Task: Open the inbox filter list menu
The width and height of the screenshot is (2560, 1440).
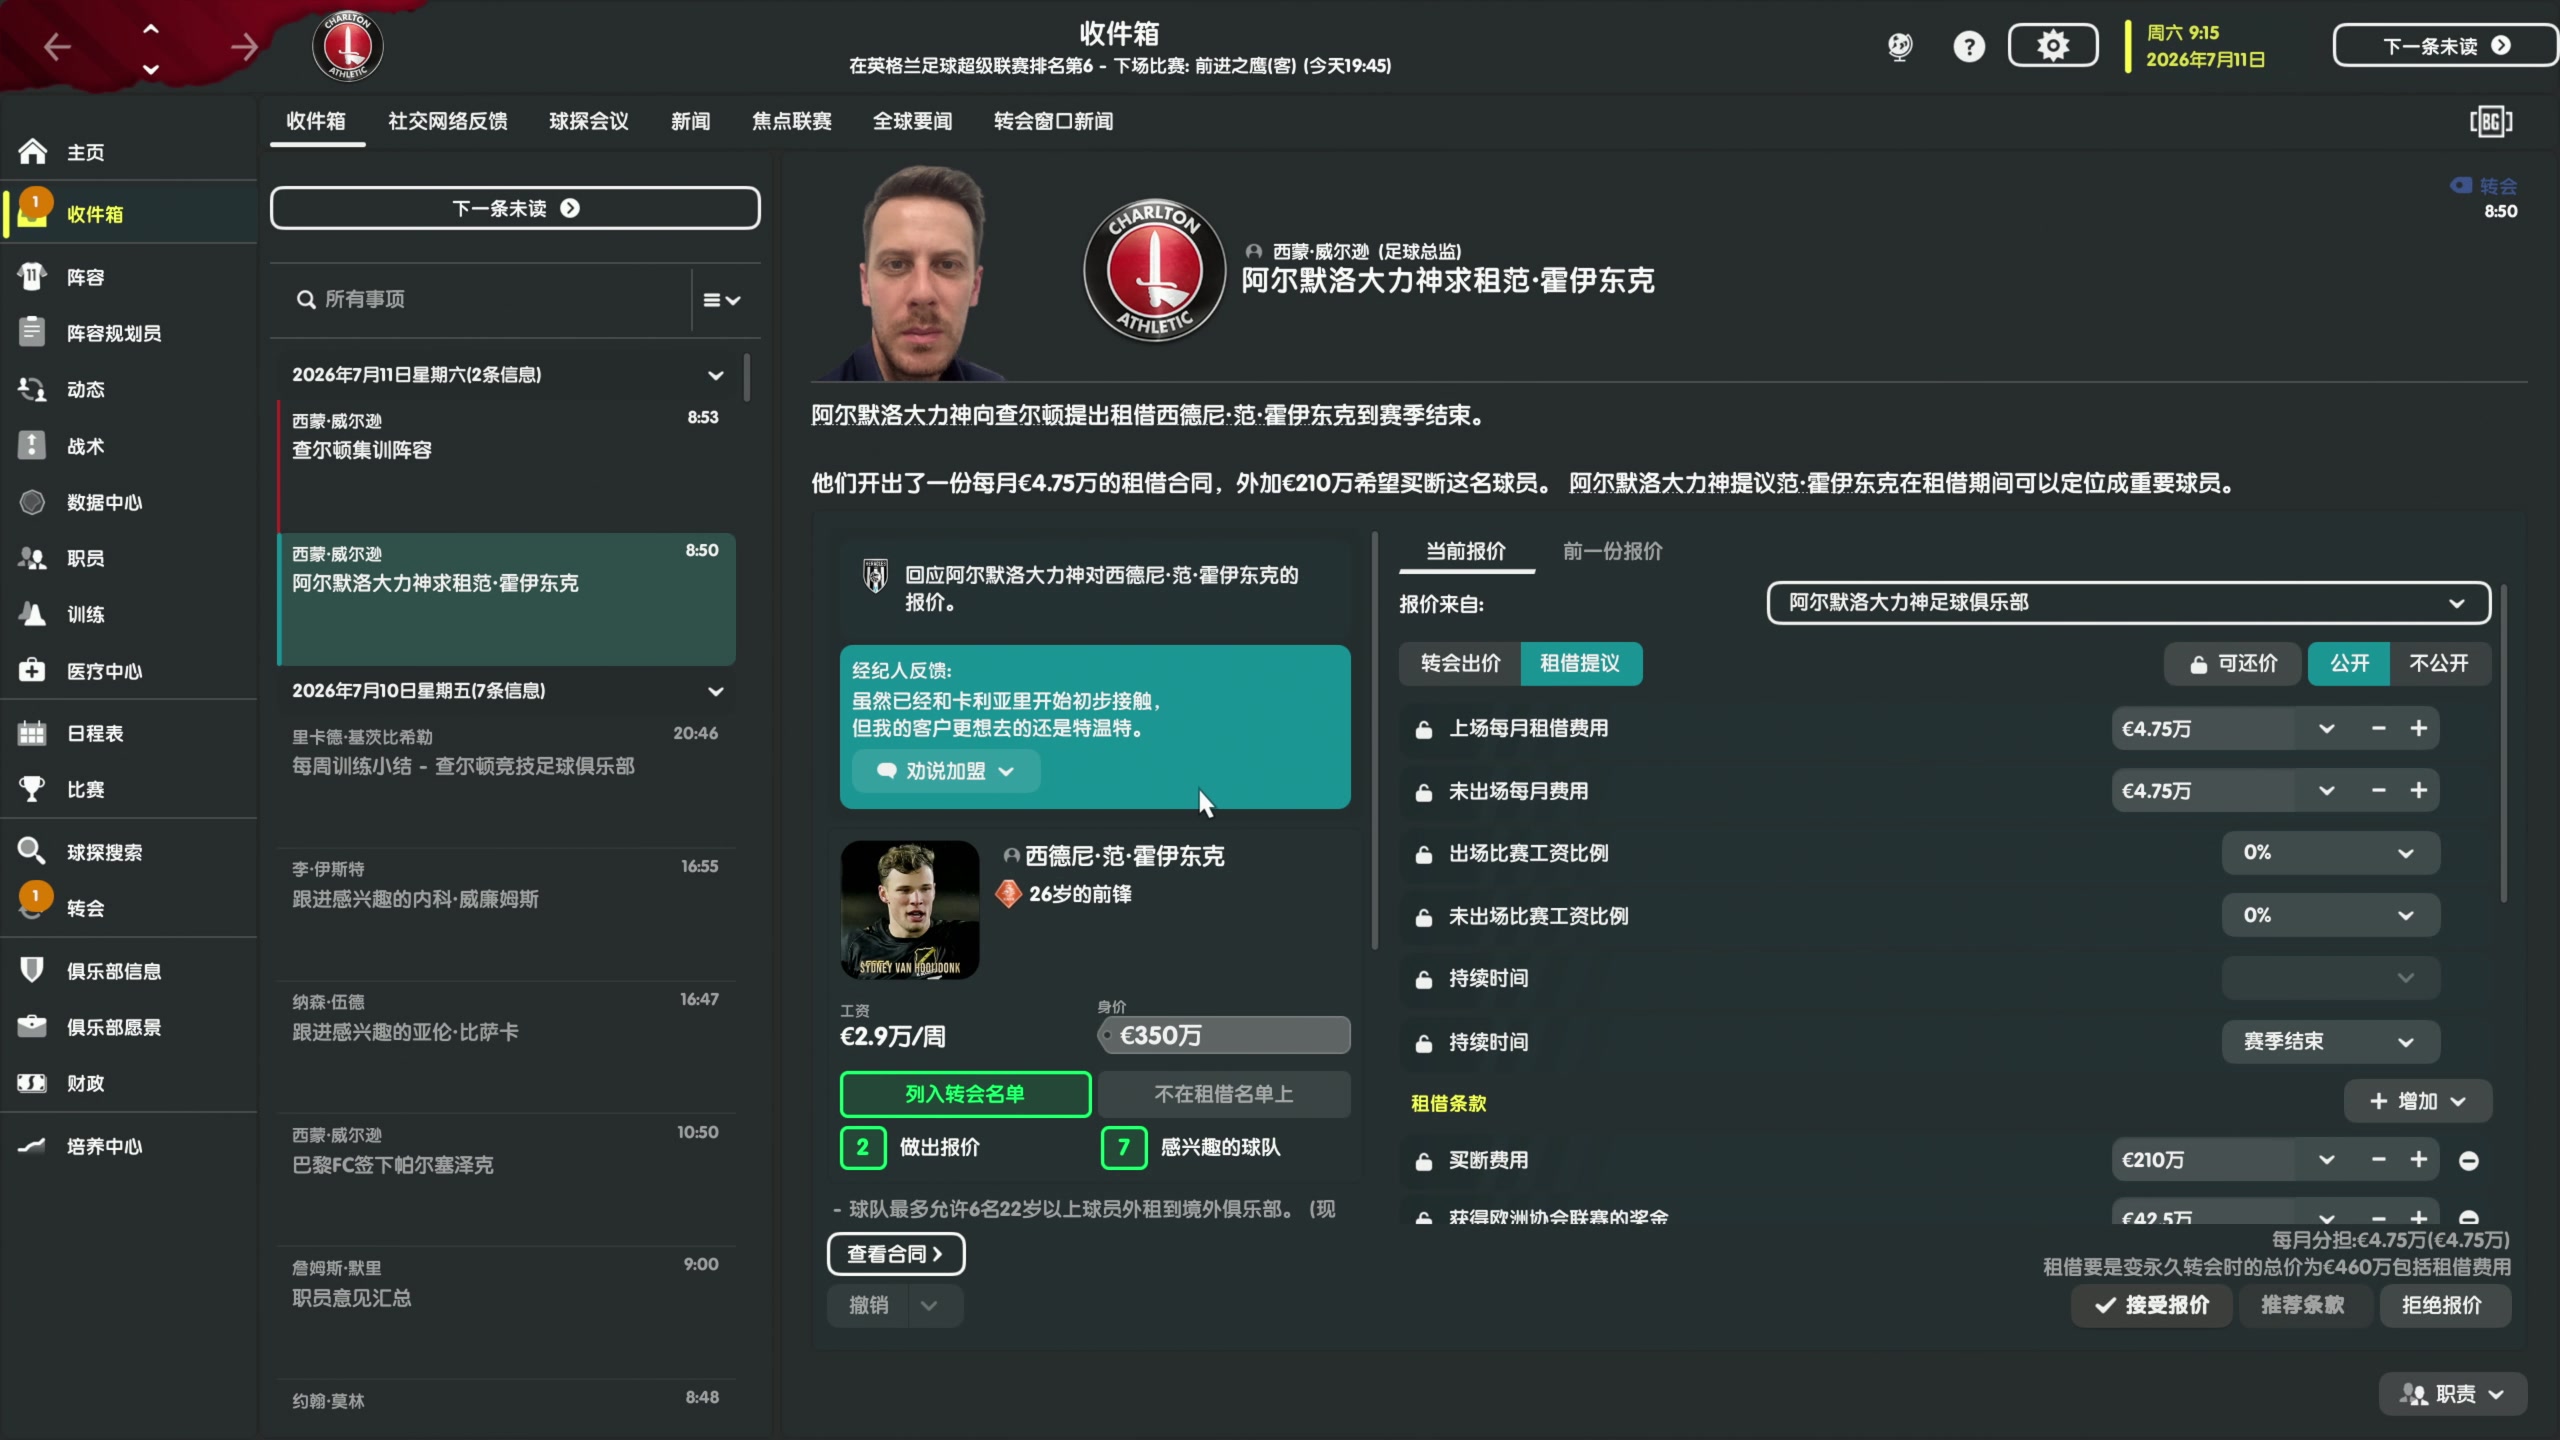Action: tap(722, 300)
